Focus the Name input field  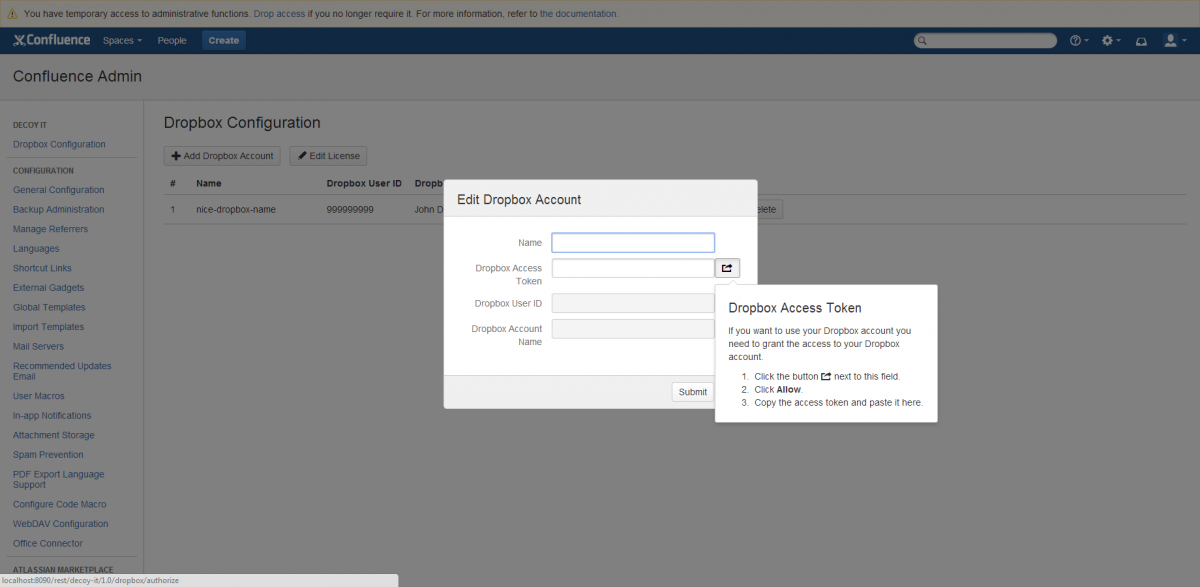click(633, 242)
